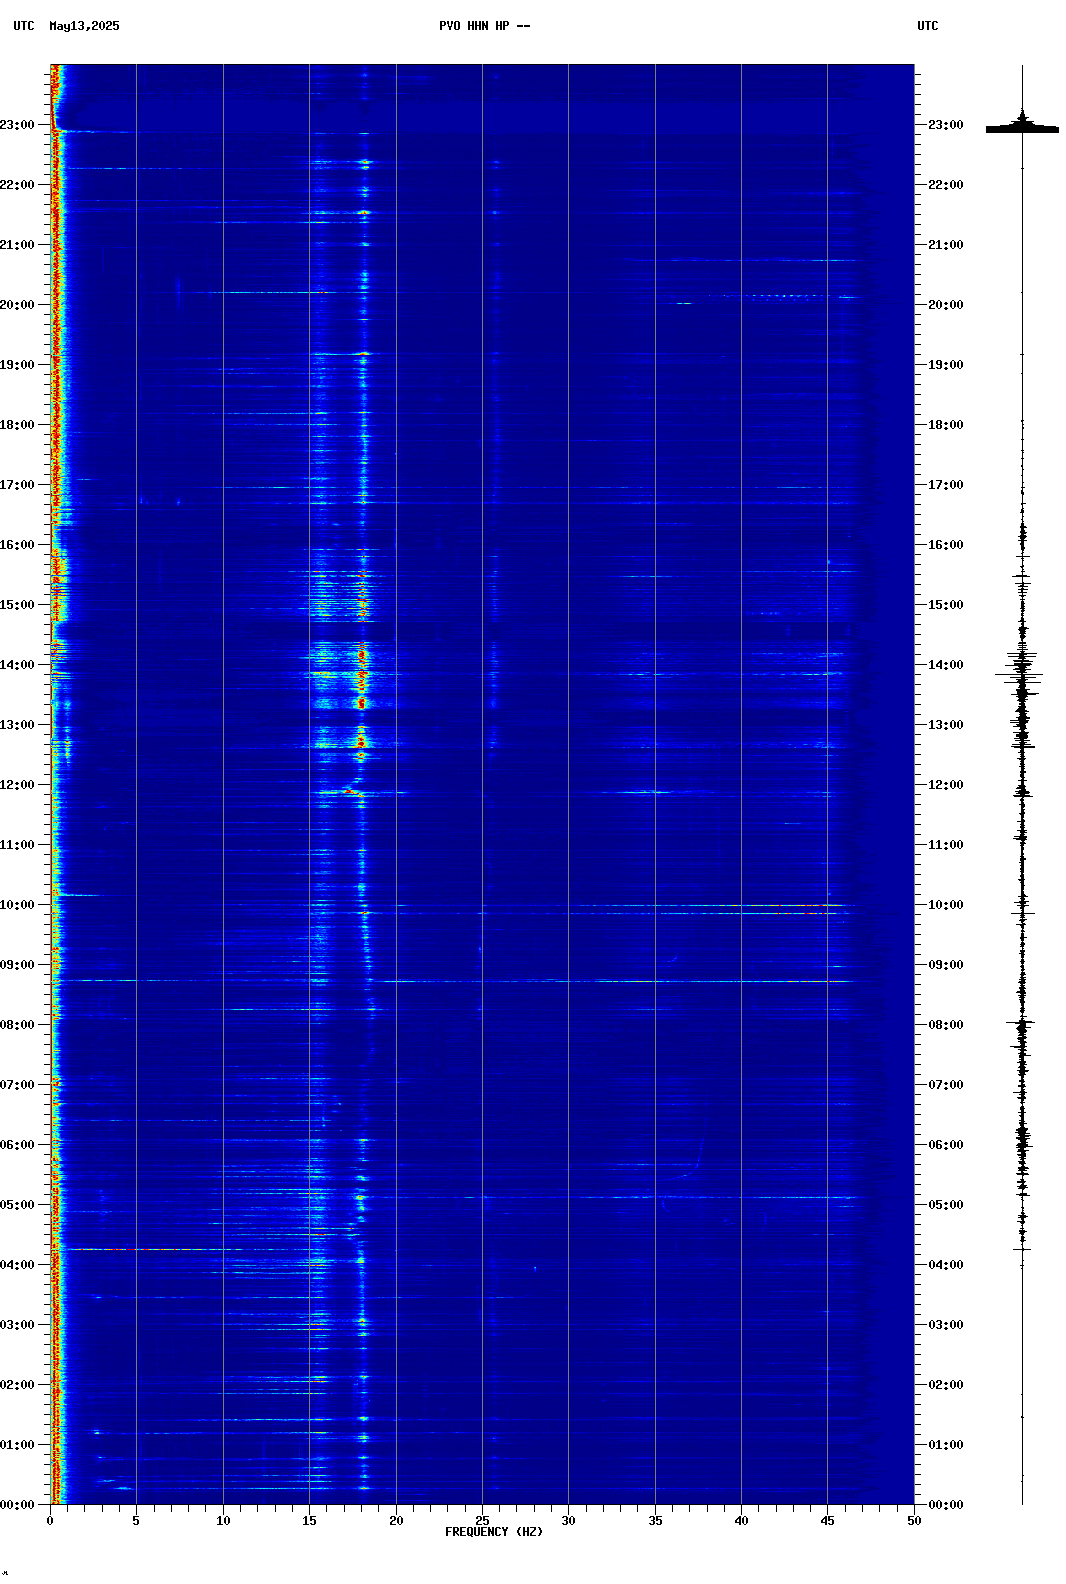Click the '35' frequency tick label
Image resolution: width=1066 pixels, height=1584 pixels.
[655, 1521]
